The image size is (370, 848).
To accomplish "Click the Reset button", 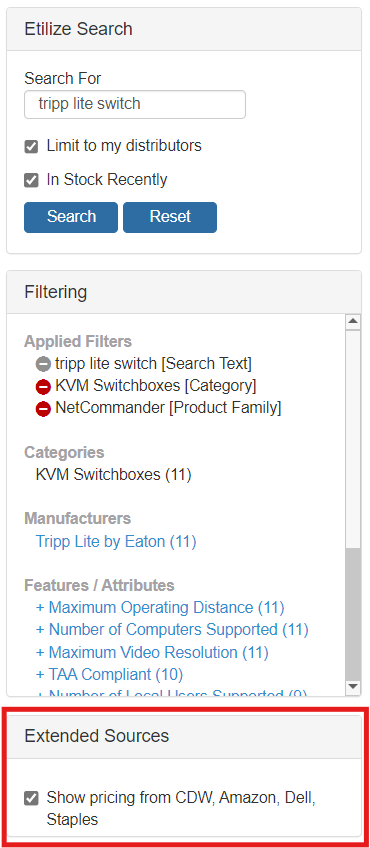I will coord(170,217).
